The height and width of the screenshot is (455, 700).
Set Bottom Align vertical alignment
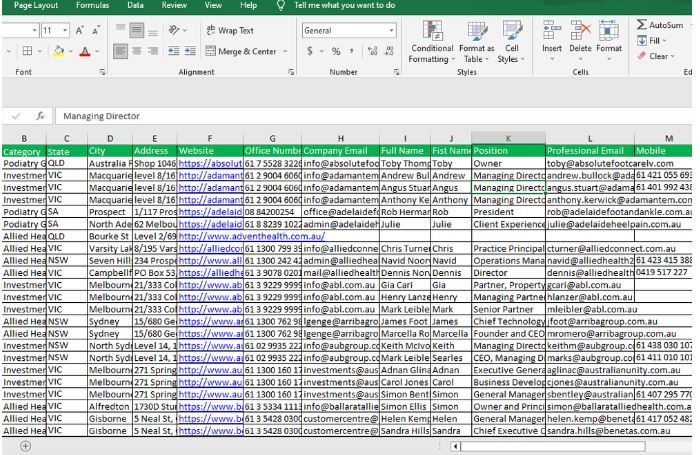pos(153,30)
